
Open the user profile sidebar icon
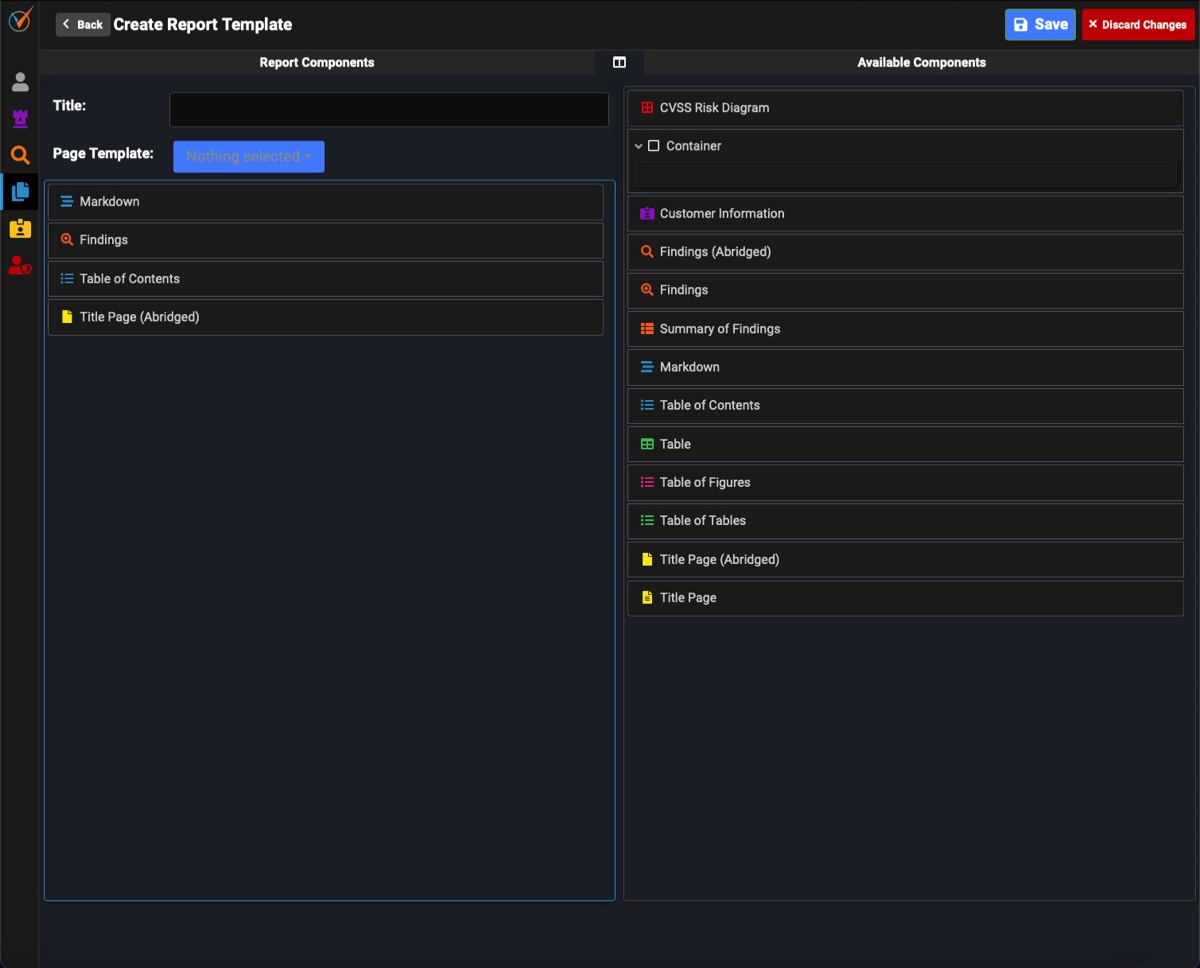[20, 81]
